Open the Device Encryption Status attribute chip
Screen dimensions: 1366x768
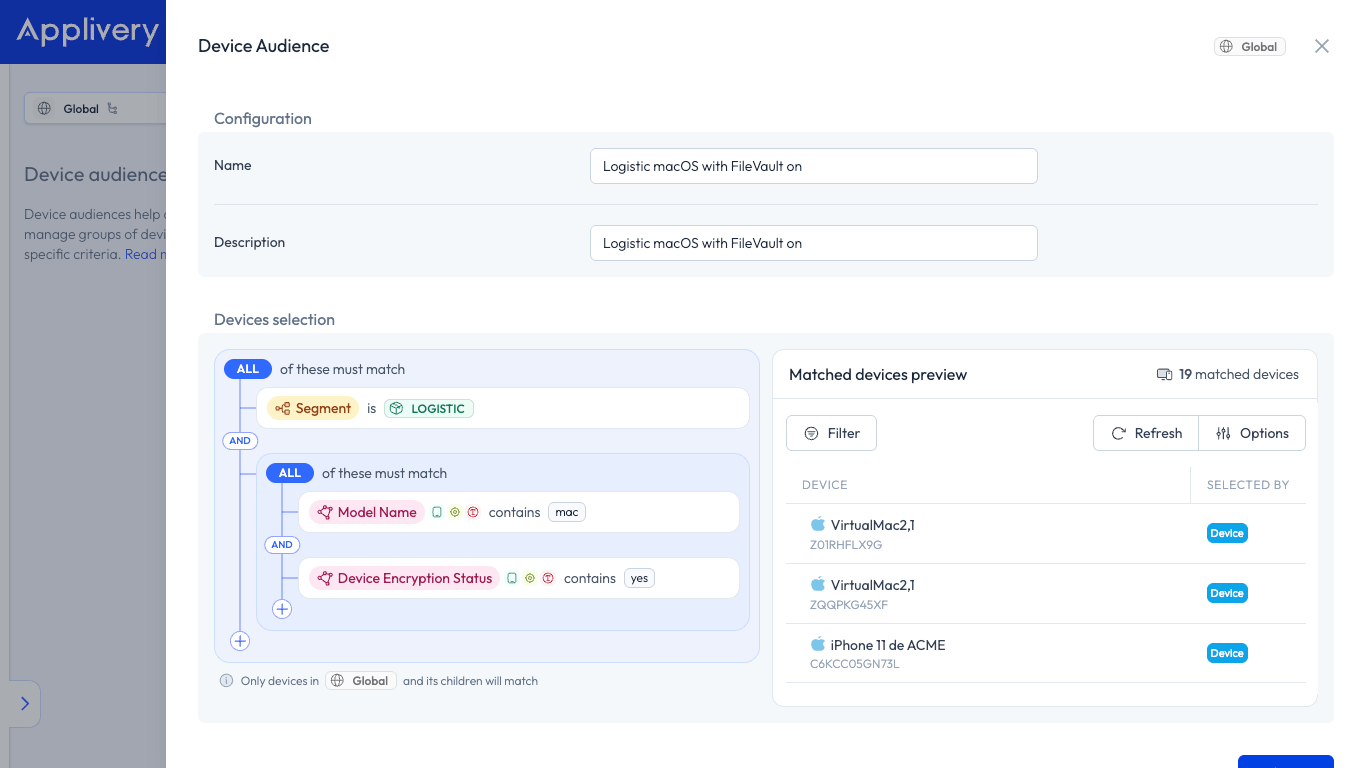click(404, 578)
